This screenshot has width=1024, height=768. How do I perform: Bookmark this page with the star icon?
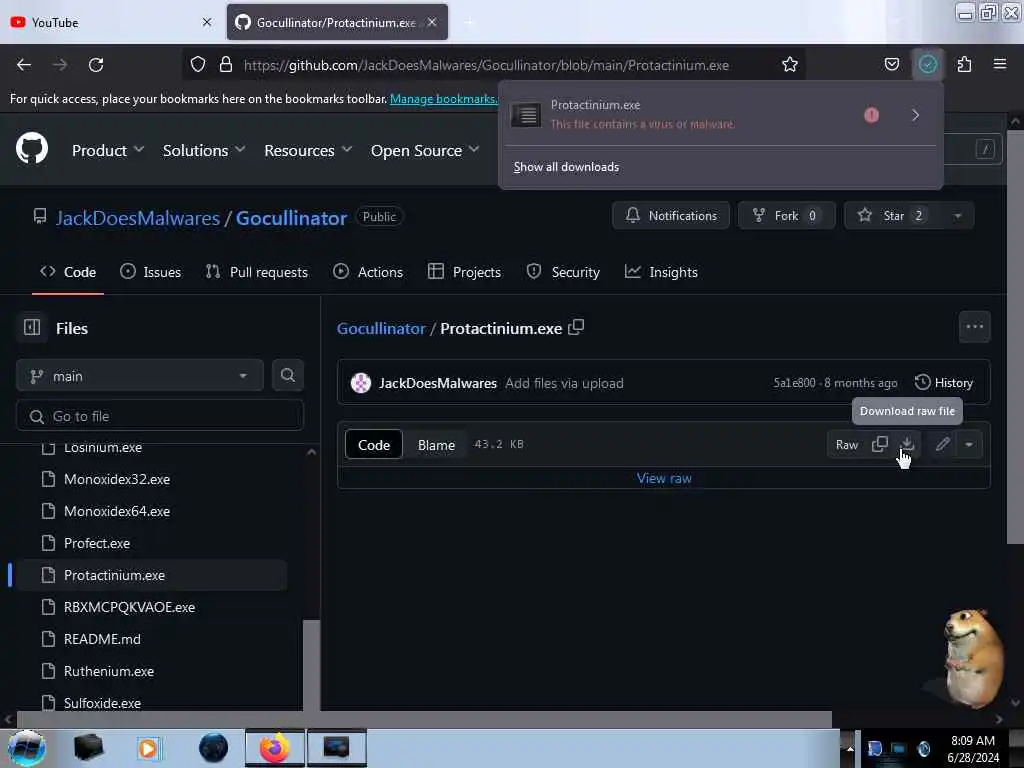[790, 65]
